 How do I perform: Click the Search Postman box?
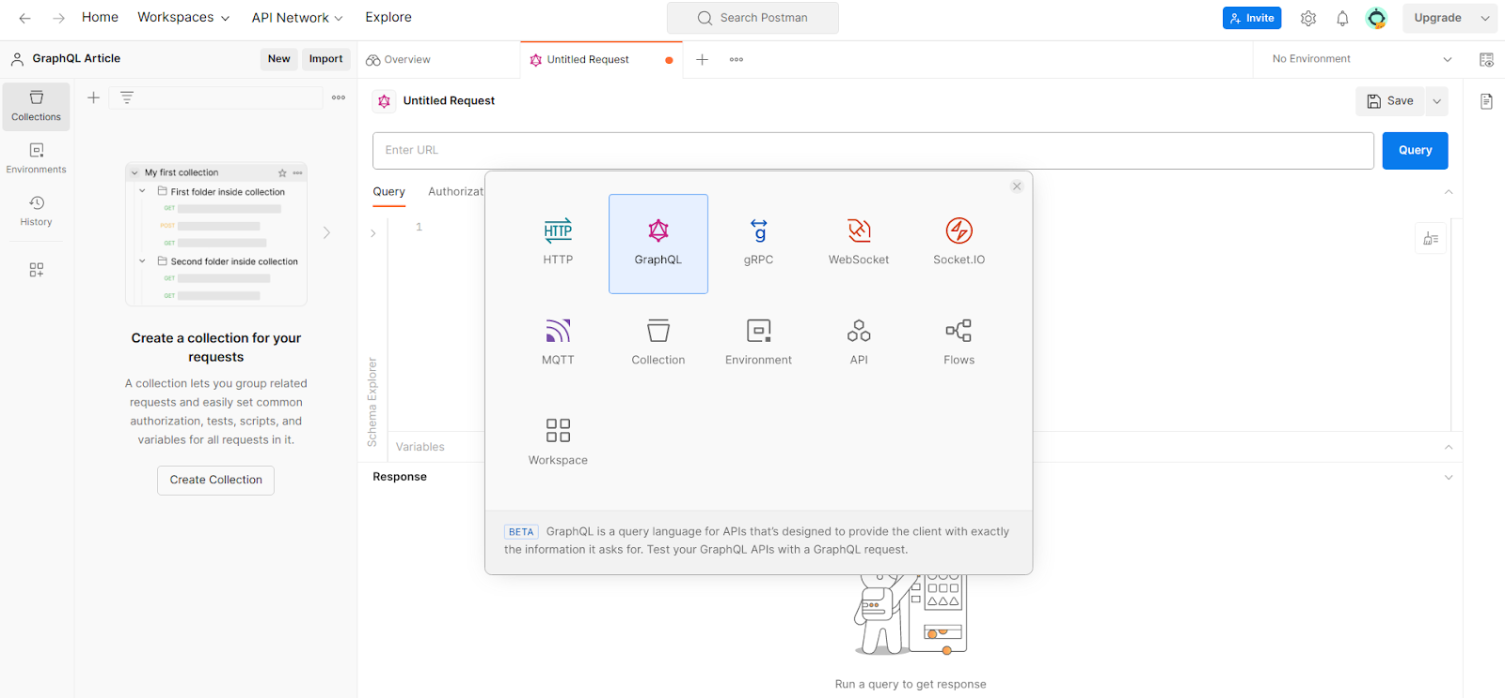753,18
